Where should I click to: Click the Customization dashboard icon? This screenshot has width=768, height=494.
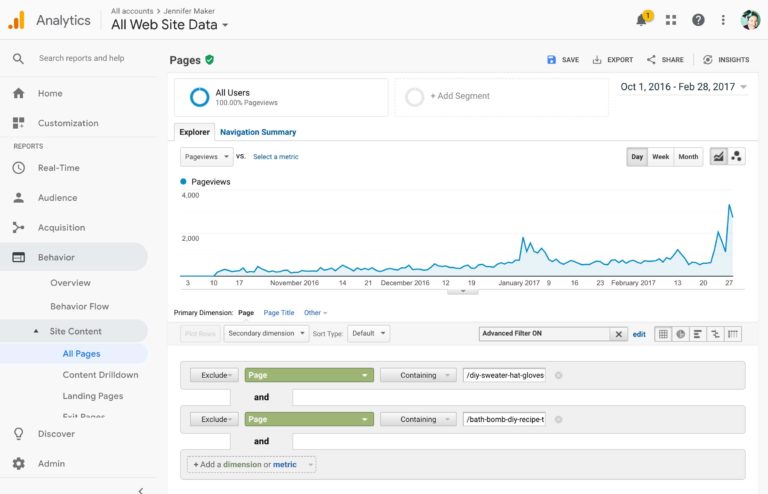click(x=19, y=123)
